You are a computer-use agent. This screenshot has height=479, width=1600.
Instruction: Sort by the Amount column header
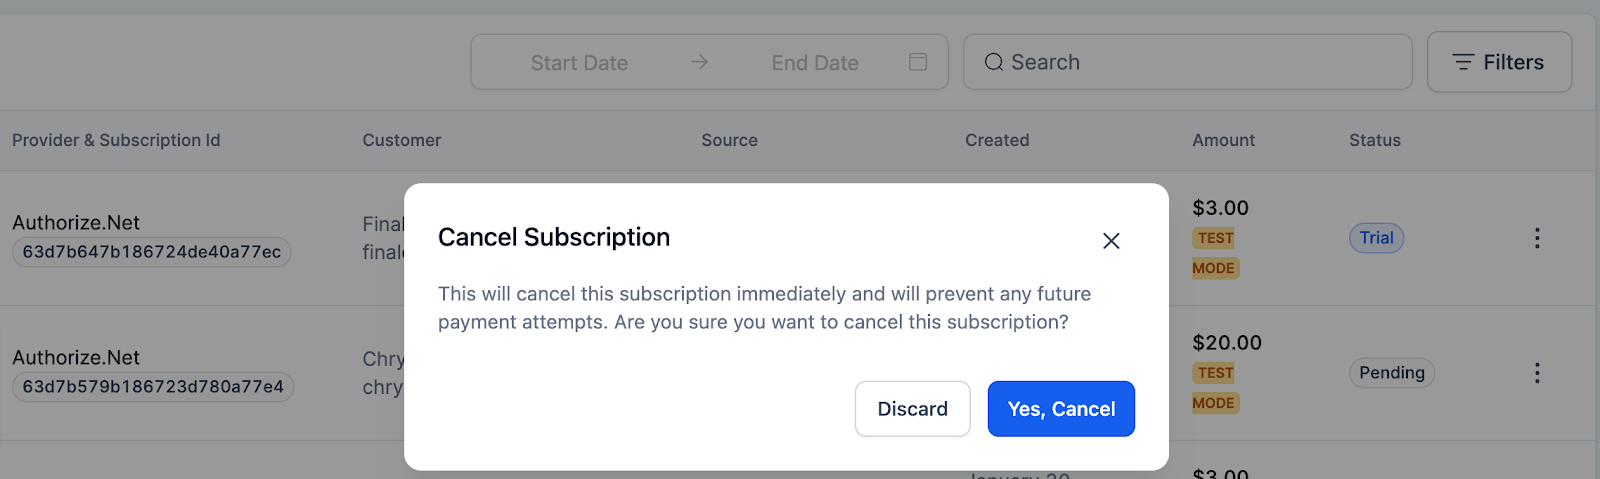click(x=1223, y=140)
